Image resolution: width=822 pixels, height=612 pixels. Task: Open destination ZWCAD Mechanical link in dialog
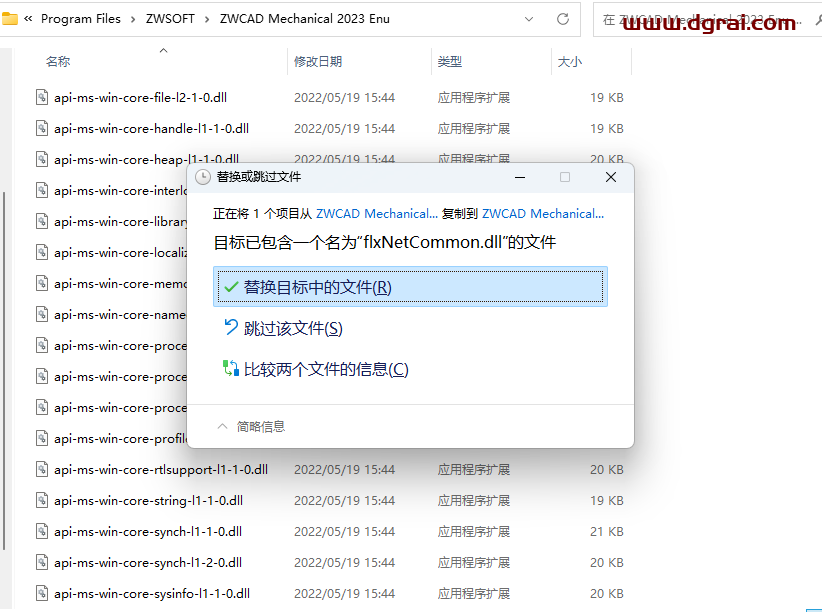tap(543, 213)
